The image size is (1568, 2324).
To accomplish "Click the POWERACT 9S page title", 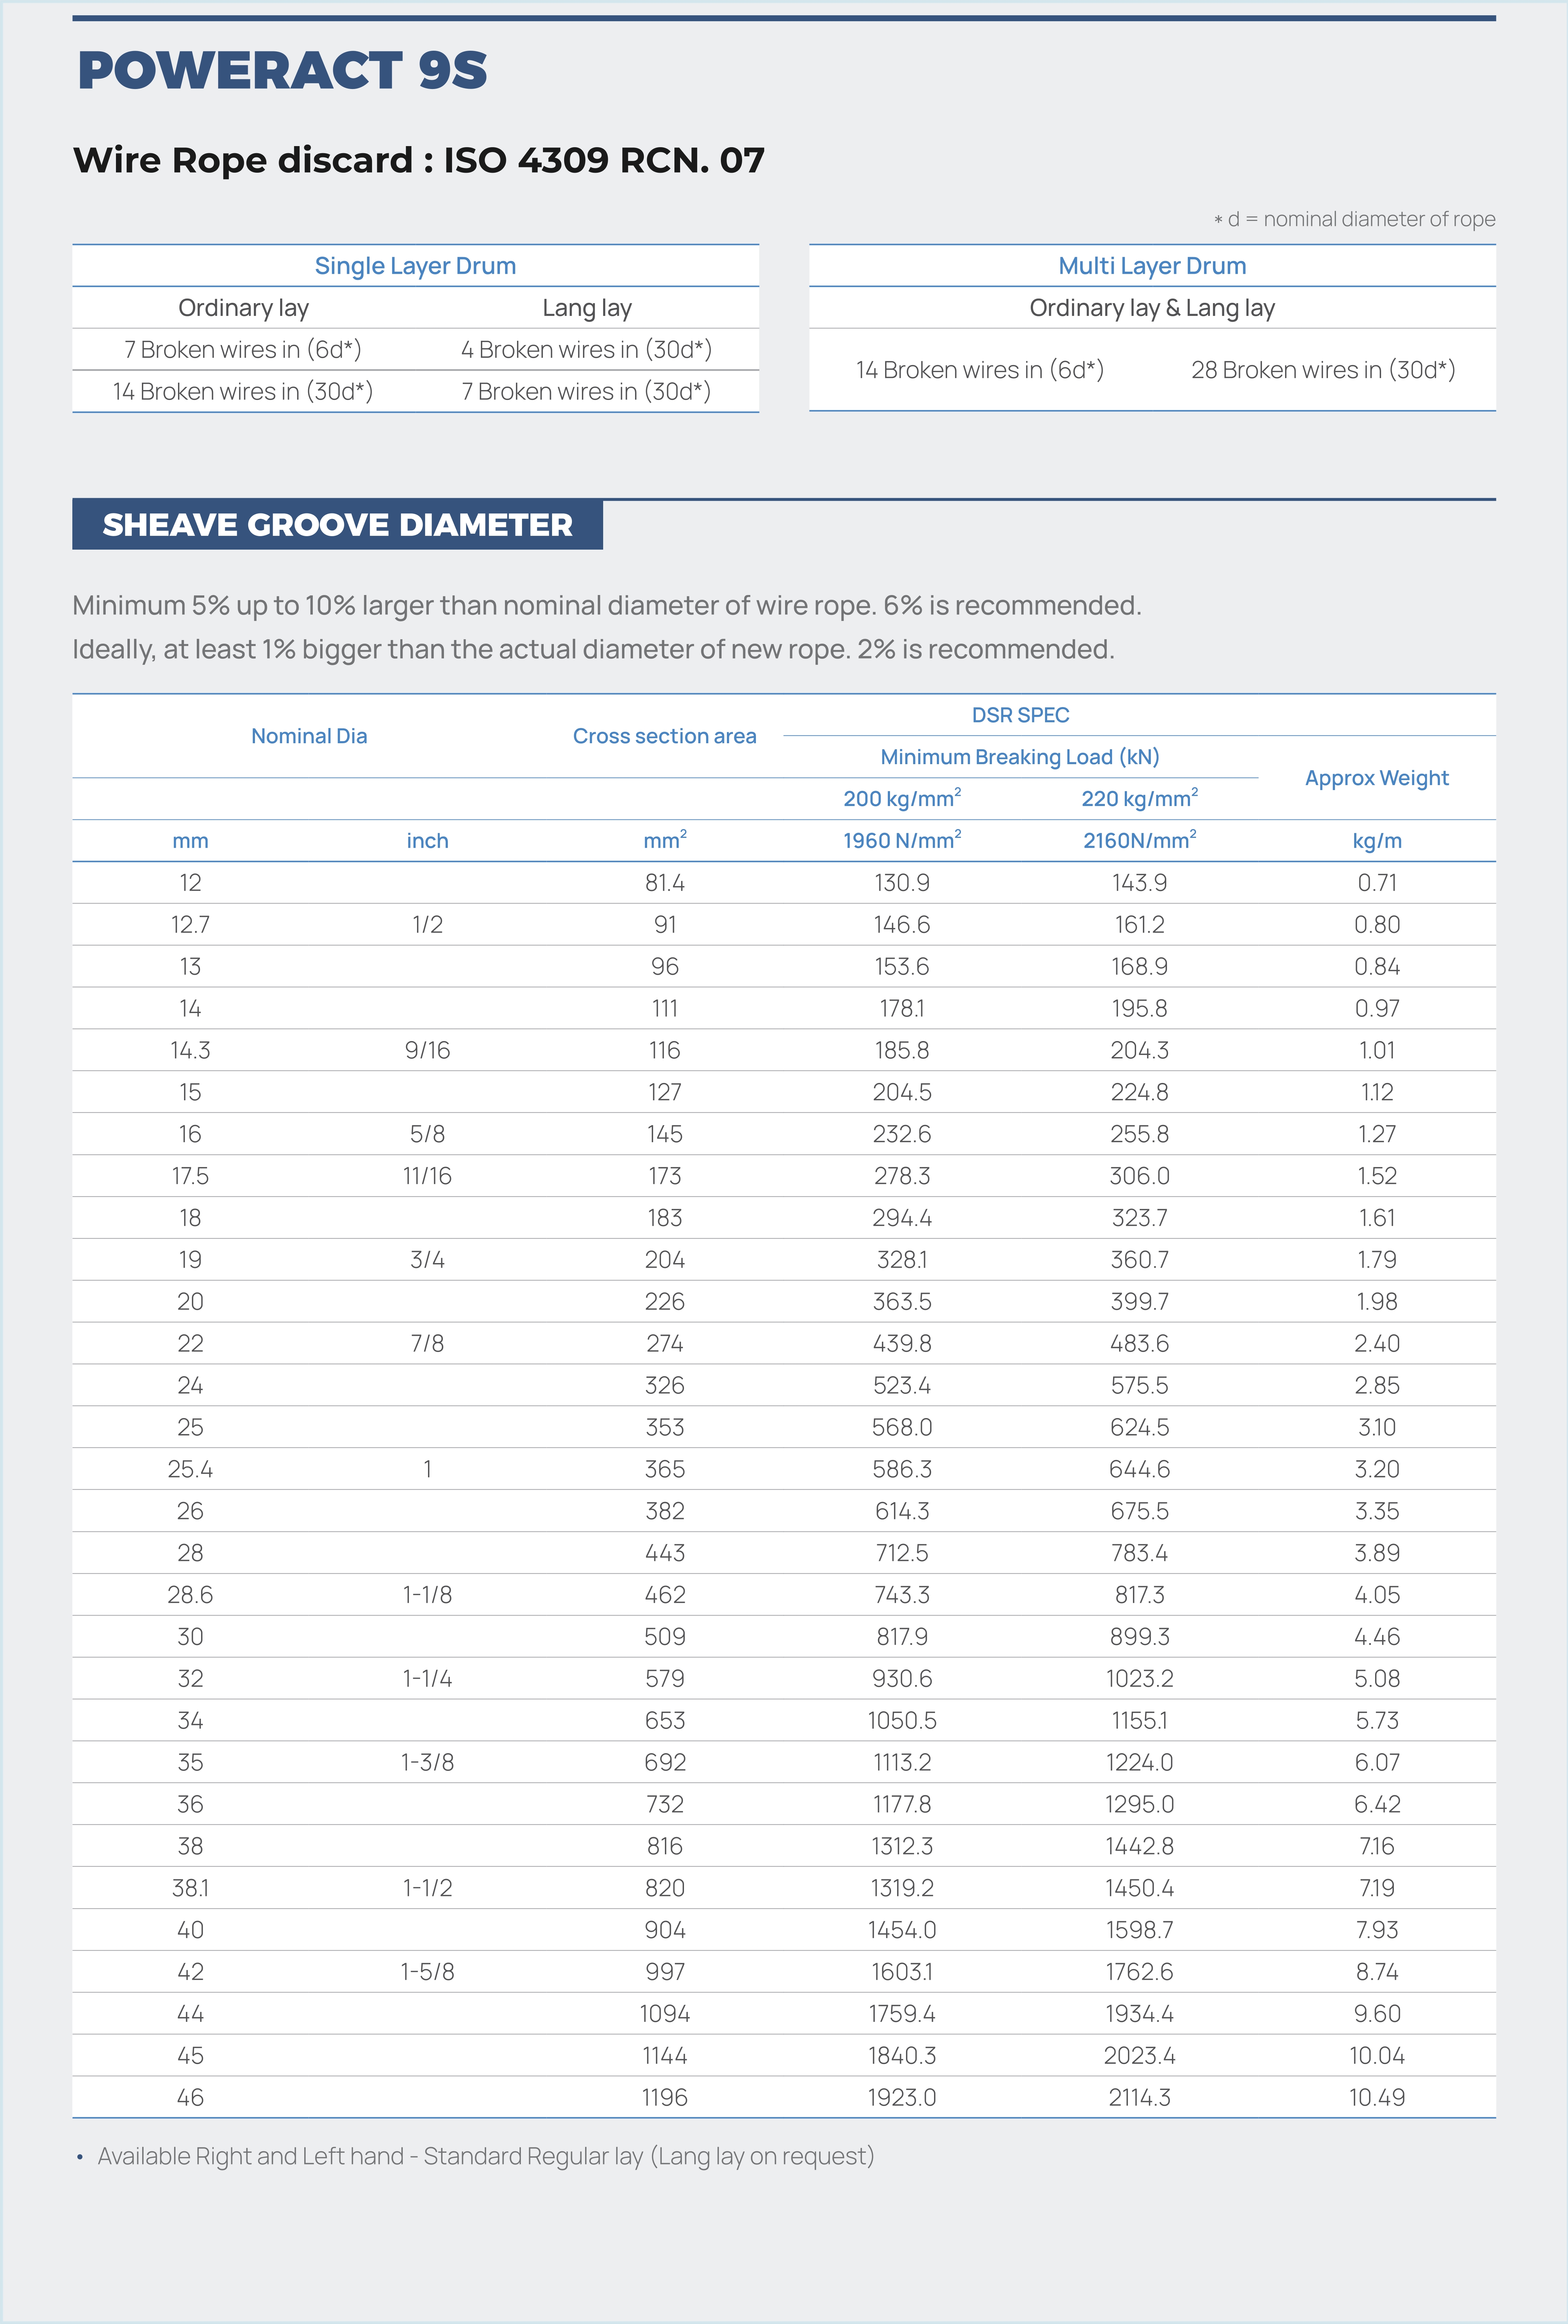I will coord(282,71).
